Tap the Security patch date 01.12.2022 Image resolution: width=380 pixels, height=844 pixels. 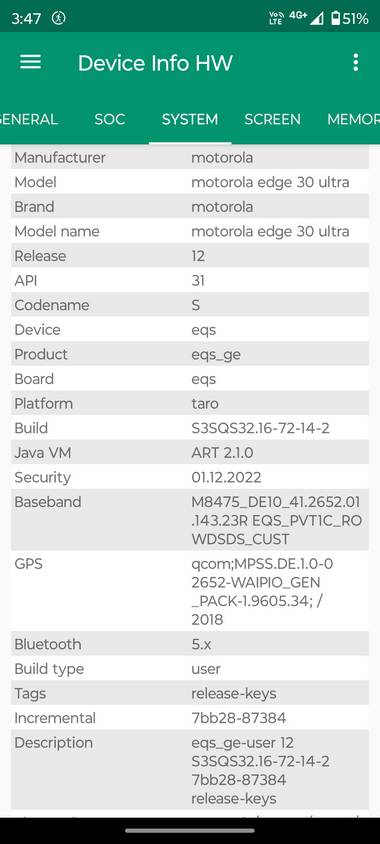point(226,477)
